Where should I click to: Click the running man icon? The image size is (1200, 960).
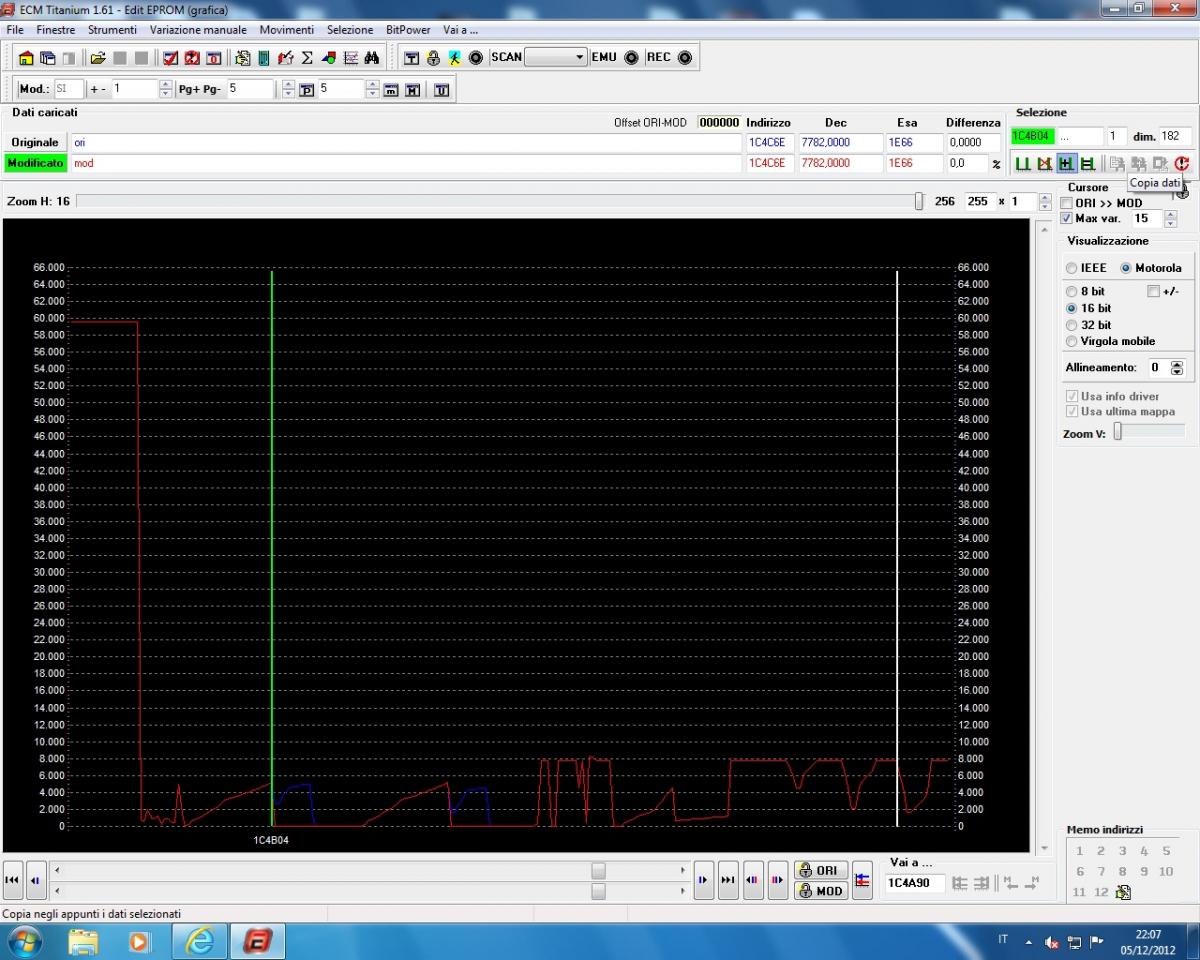click(454, 58)
